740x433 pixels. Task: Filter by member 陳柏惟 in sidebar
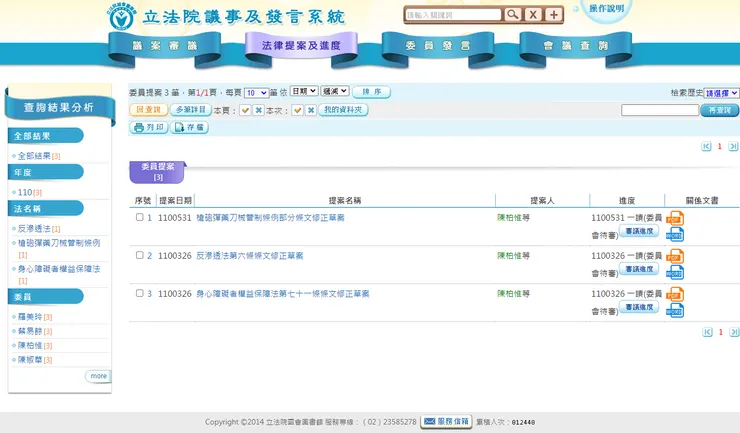coord(35,345)
